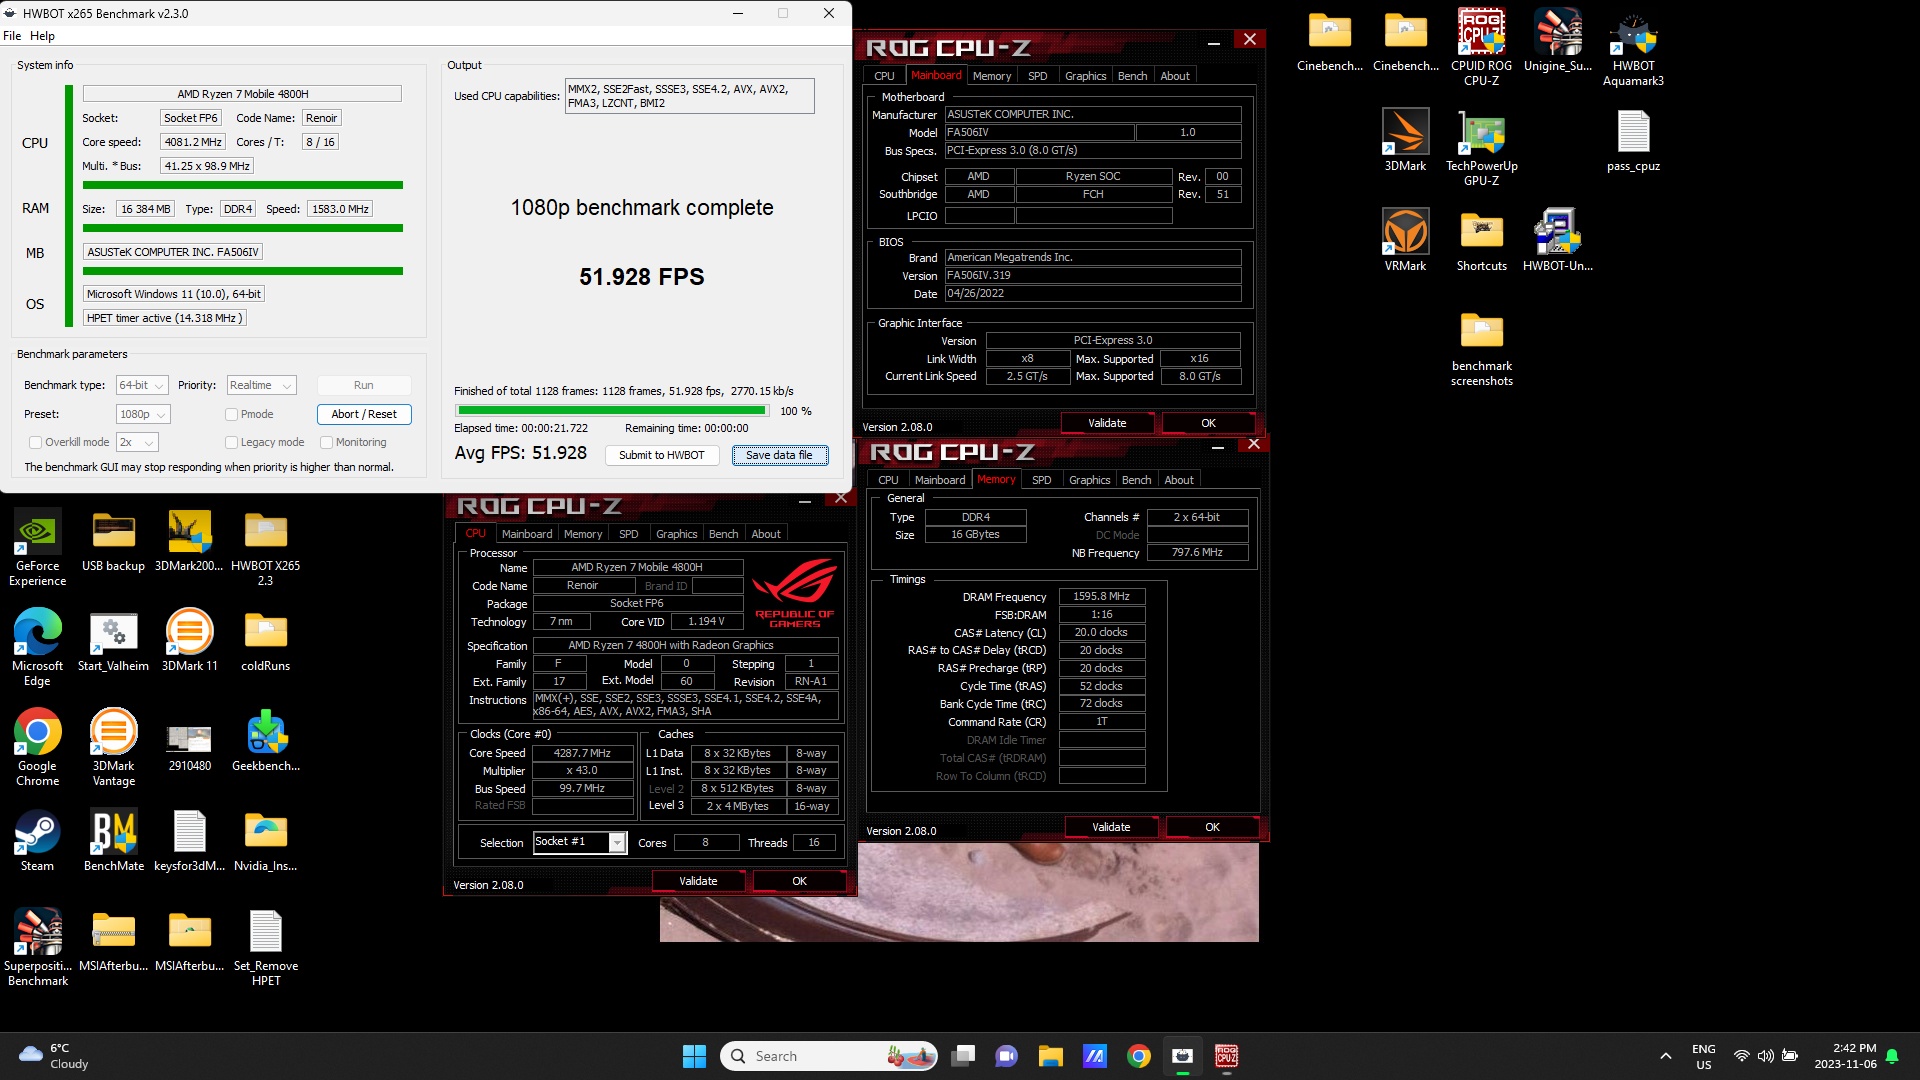Open pass_cpuz text file icon
Screen dimensions: 1920x1080
(1633, 141)
